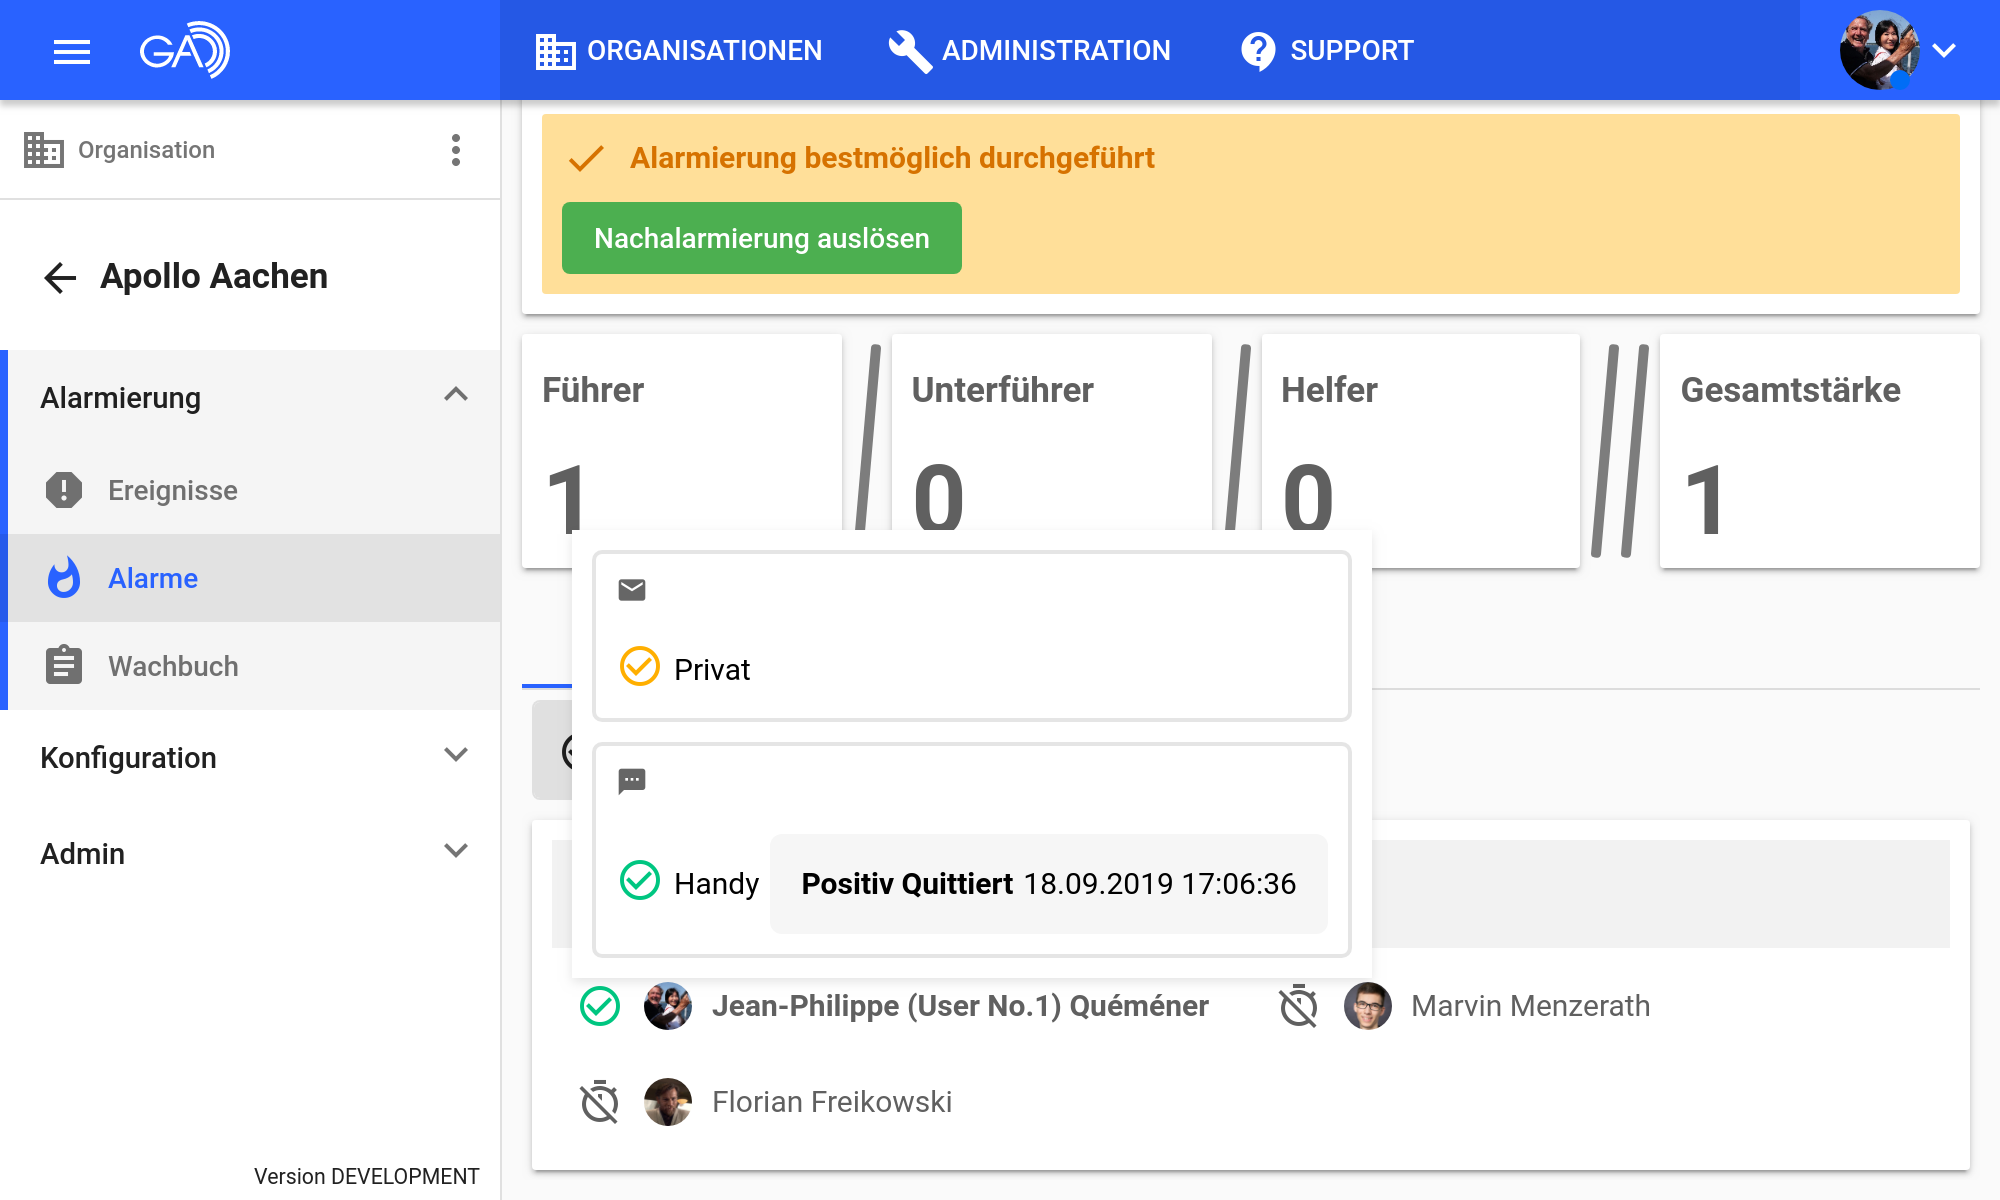
Task: Open the Organisationen menu
Action: [679, 50]
